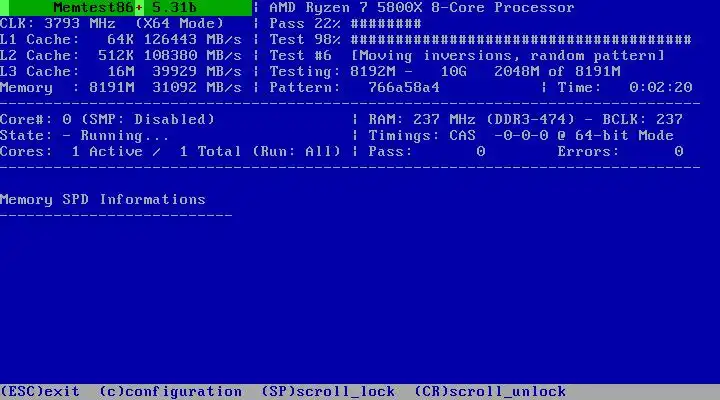Click the State: Running... line
This screenshot has height=400, width=720.
tap(84, 135)
